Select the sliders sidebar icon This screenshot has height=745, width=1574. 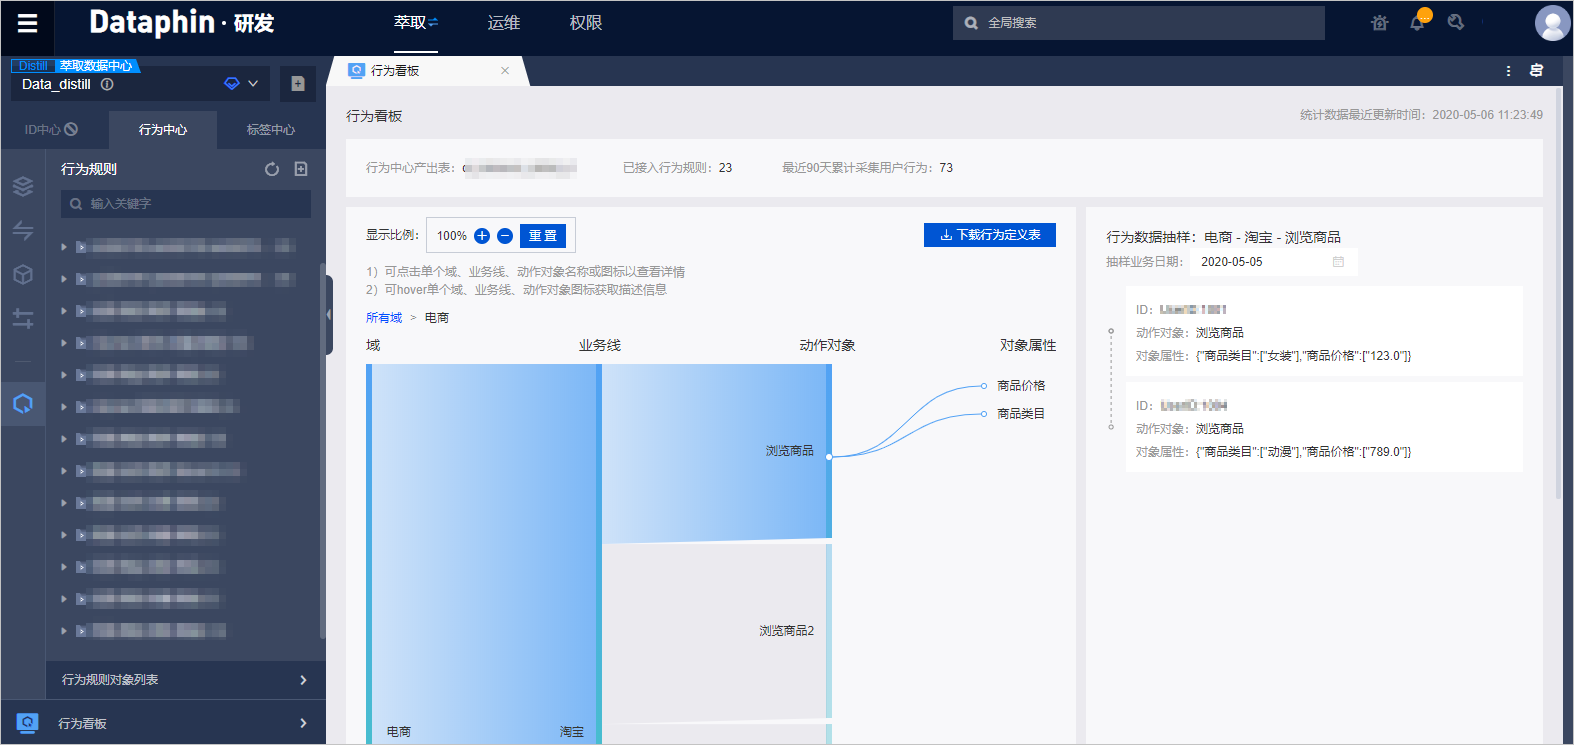tap(23, 318)
